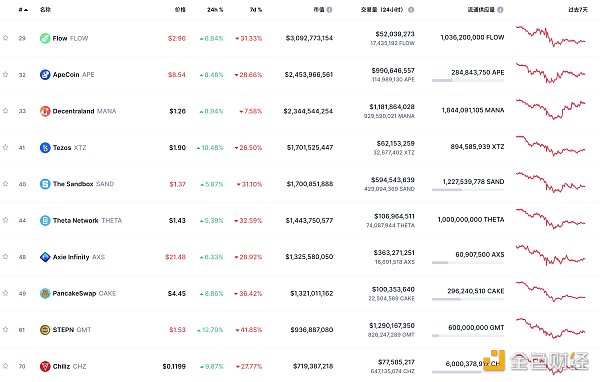Click the Axie Infinity logo icon
Screen dimensions: 600x382
click(x=45, y=257)
